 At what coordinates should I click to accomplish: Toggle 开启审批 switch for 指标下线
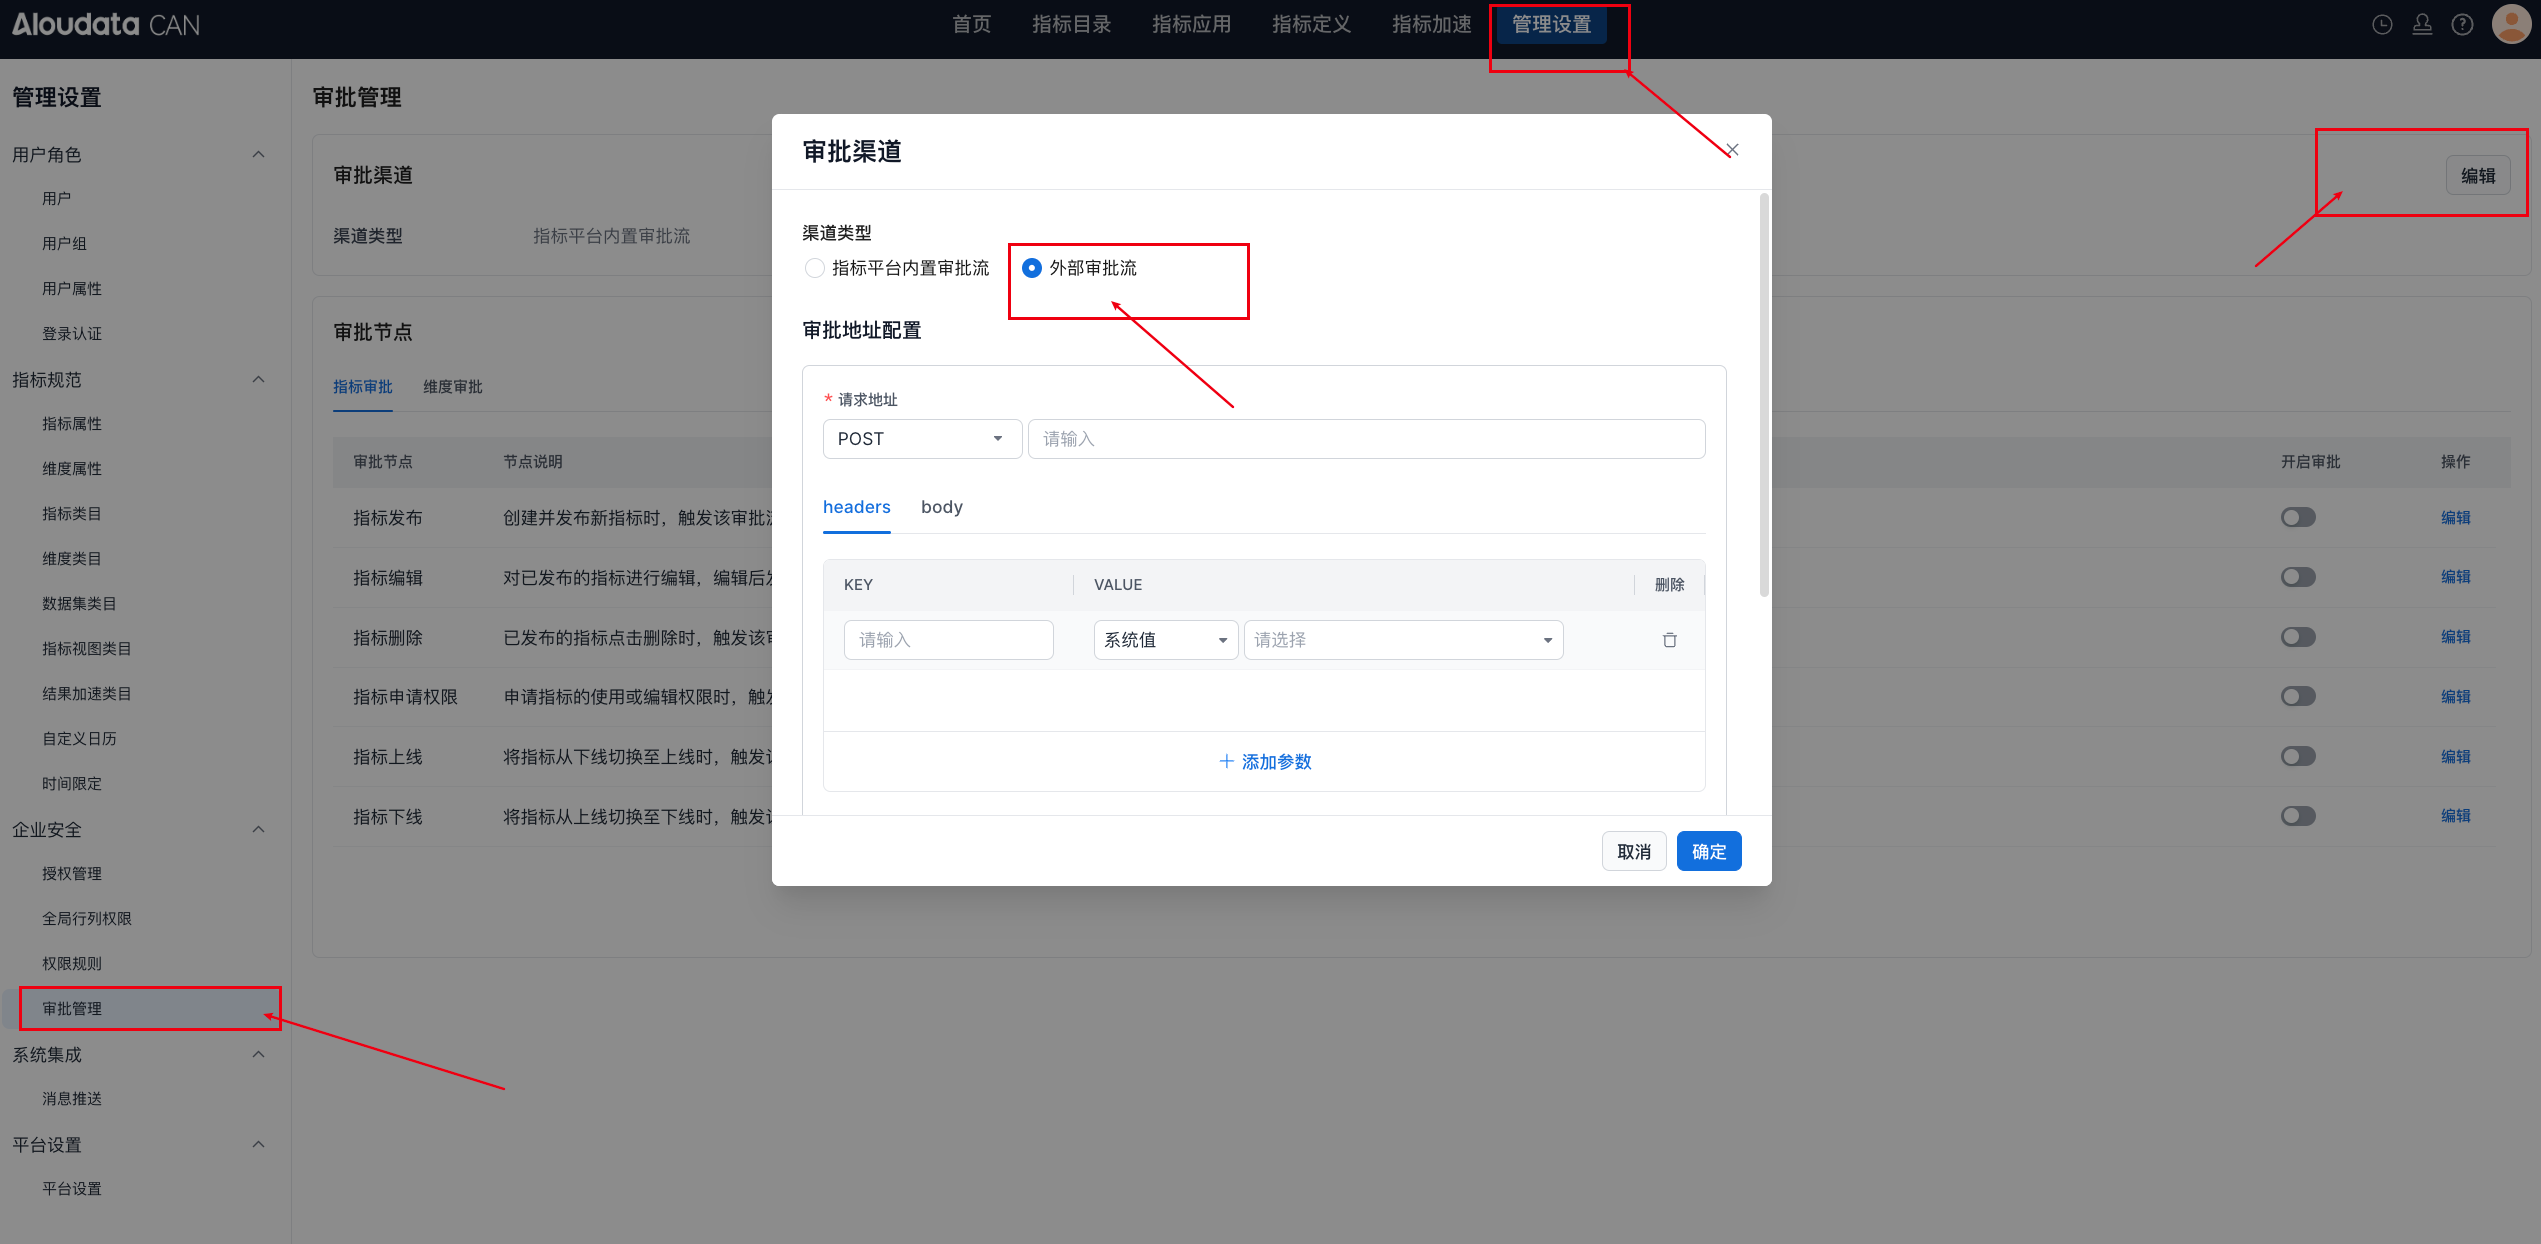pyautogui.click(x=2298, y=816)
